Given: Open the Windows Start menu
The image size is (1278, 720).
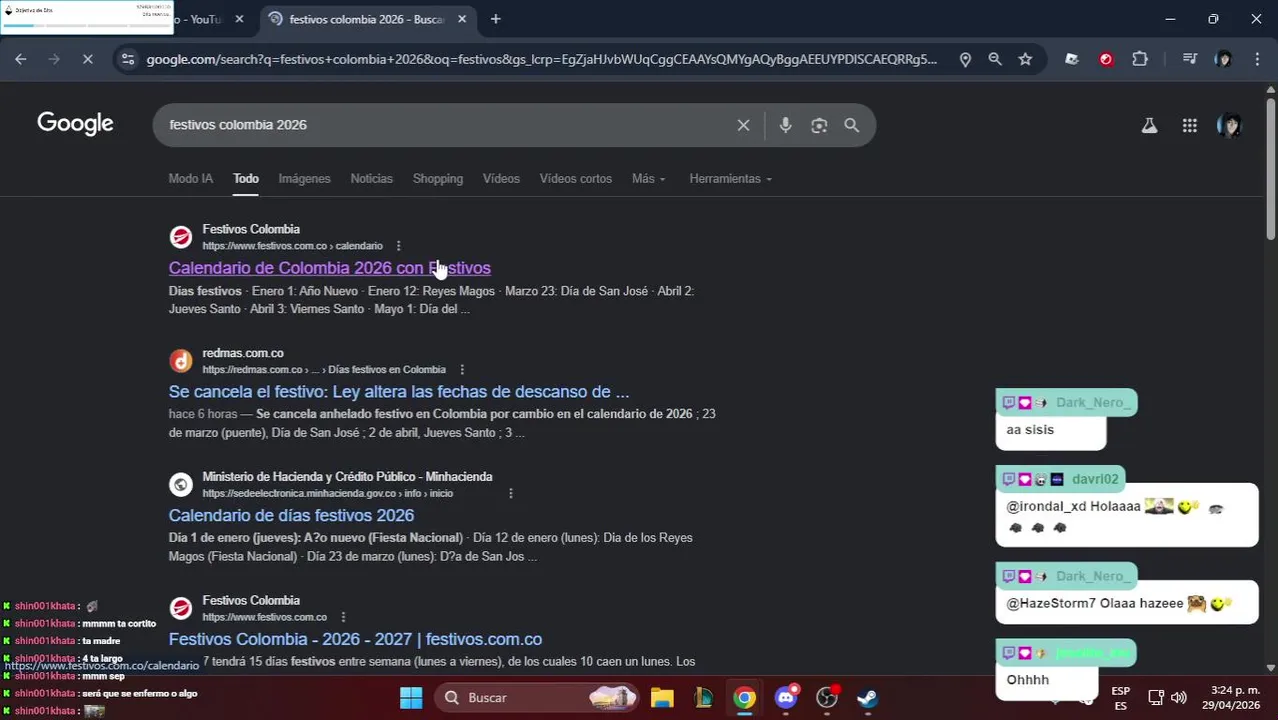Looking at the screenshot, I should click(411, 697).
